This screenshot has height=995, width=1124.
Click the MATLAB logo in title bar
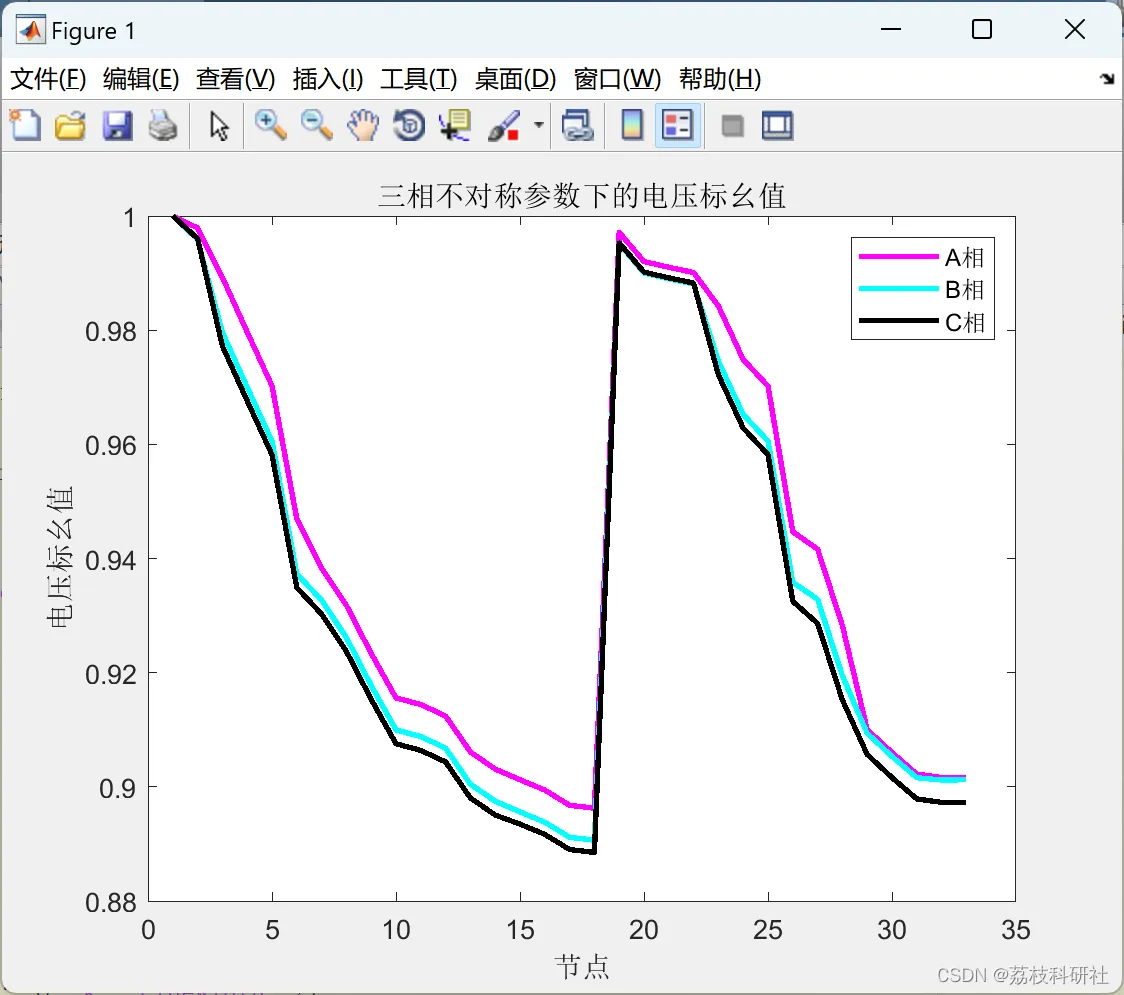31,30
